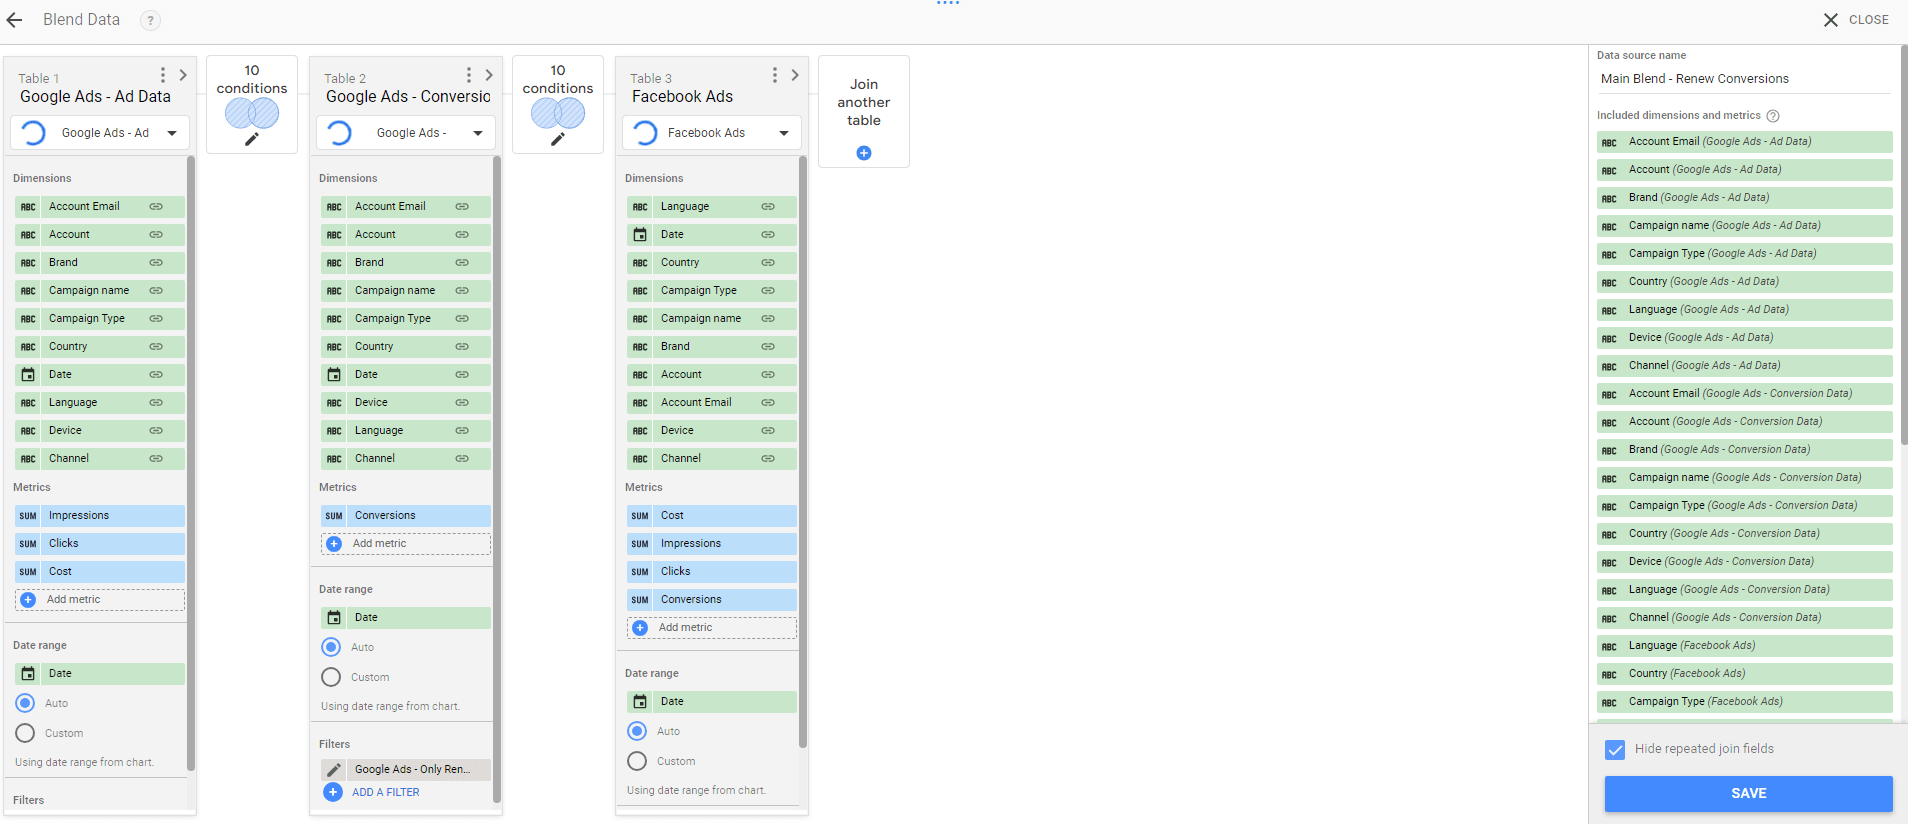Click the link icon on Channel in Table 1
Image resolution: width=1908 pixels, height=824 pixels.
156,459
